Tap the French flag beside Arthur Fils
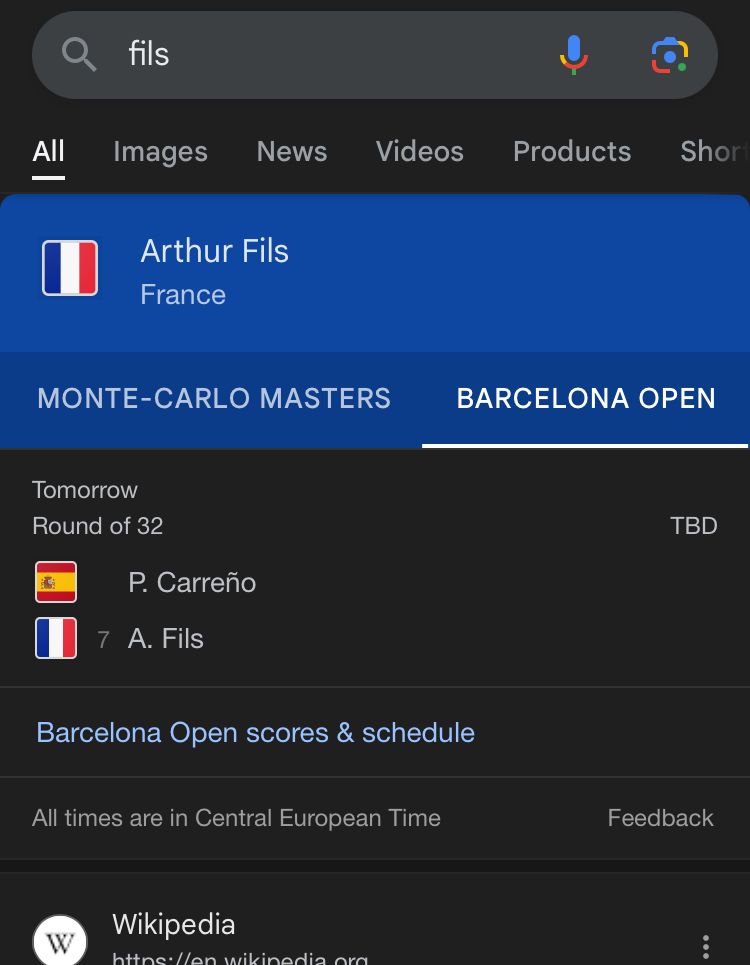 (70, 268)
